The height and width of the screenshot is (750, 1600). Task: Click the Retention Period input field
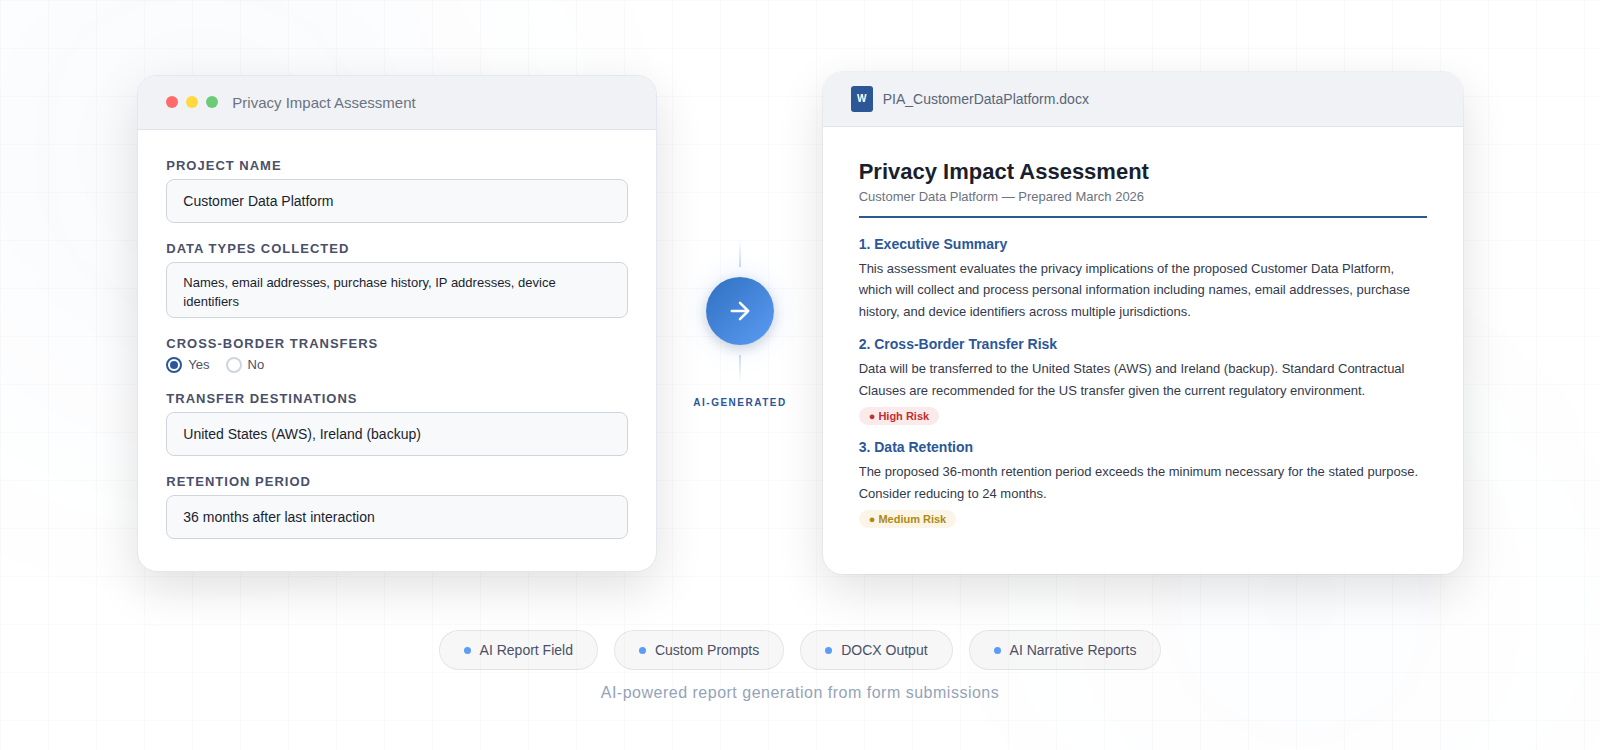396,517
